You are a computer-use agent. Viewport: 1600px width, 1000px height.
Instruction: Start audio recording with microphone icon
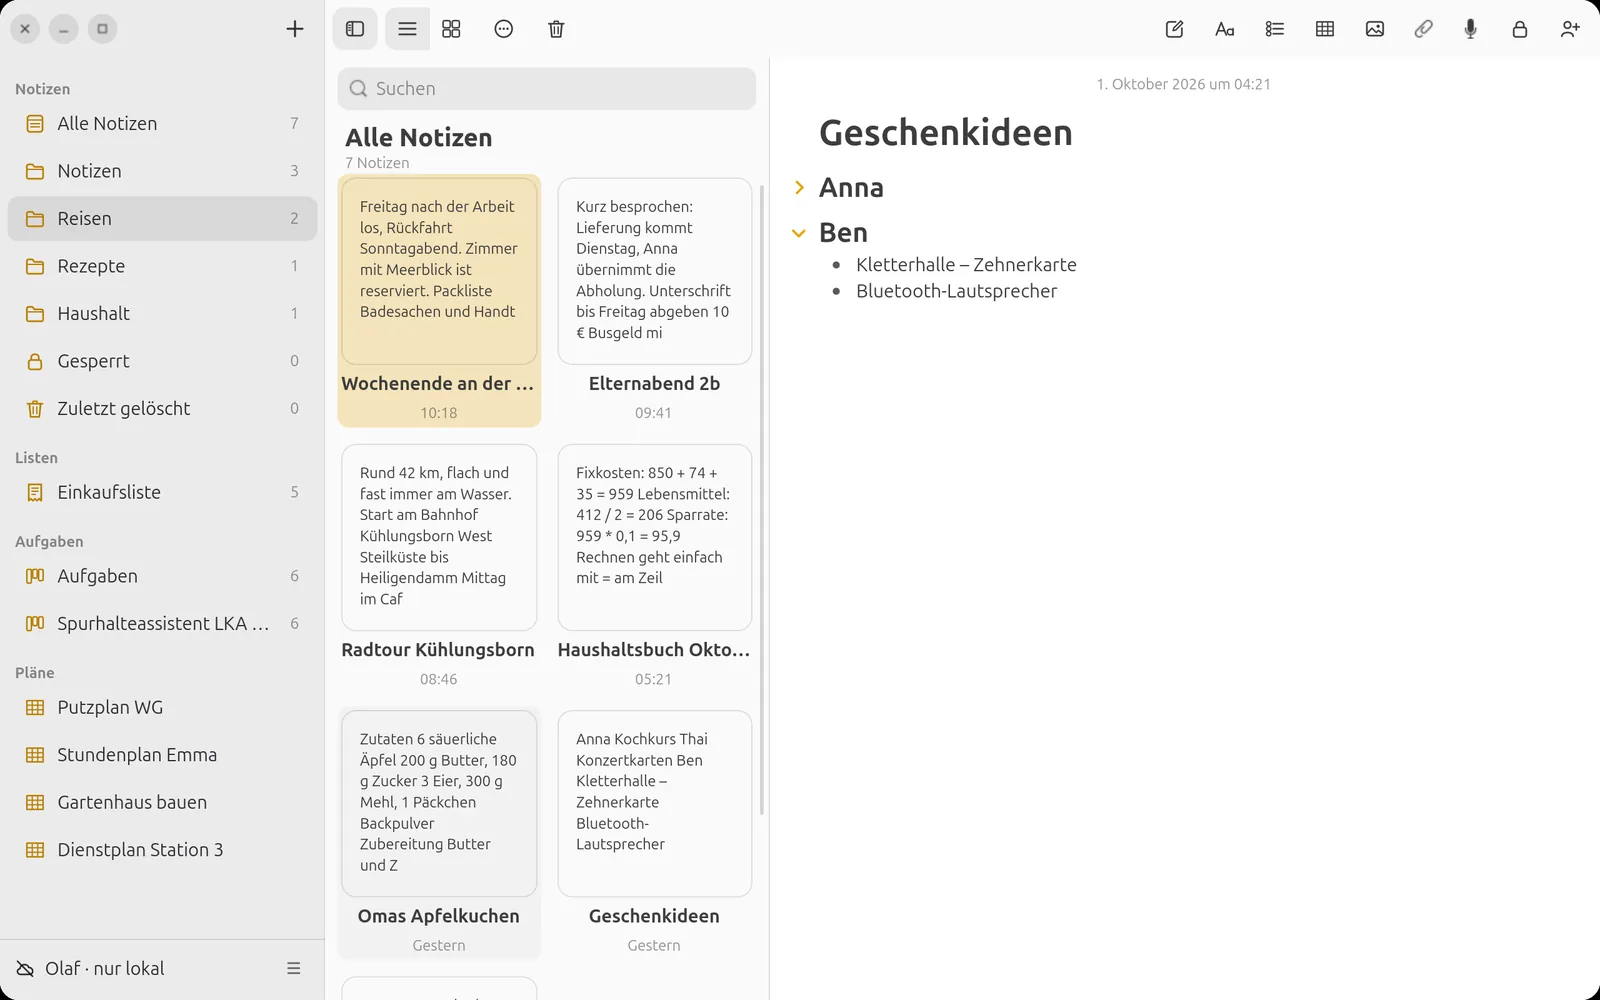pyautogui.click(x=1470, y=29)
